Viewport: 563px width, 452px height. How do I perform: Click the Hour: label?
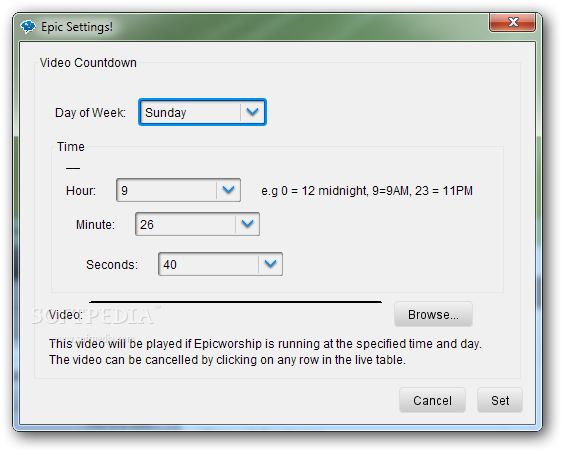(x=81, y=191)
